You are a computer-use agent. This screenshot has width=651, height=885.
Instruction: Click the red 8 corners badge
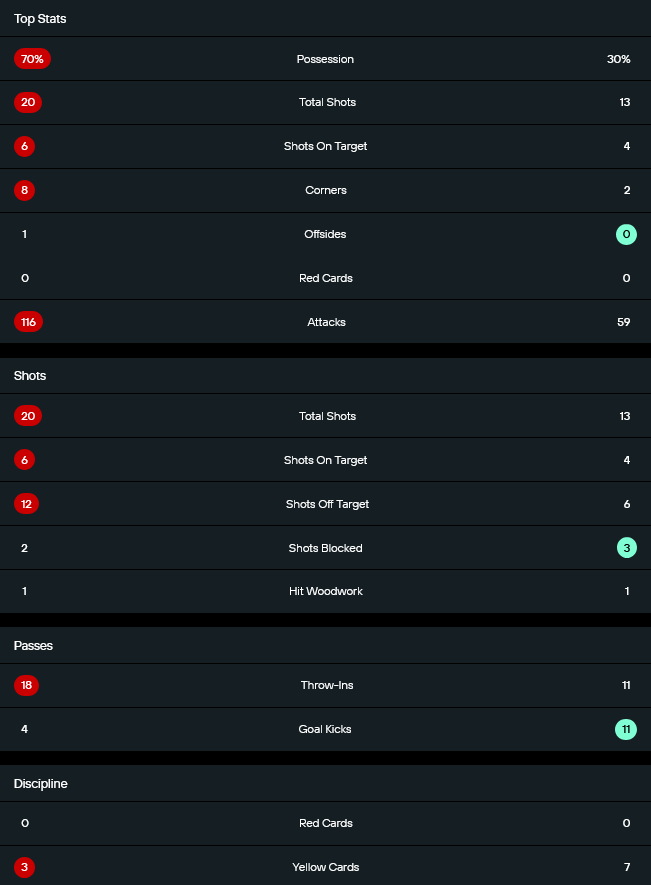(x=25, y=190)
